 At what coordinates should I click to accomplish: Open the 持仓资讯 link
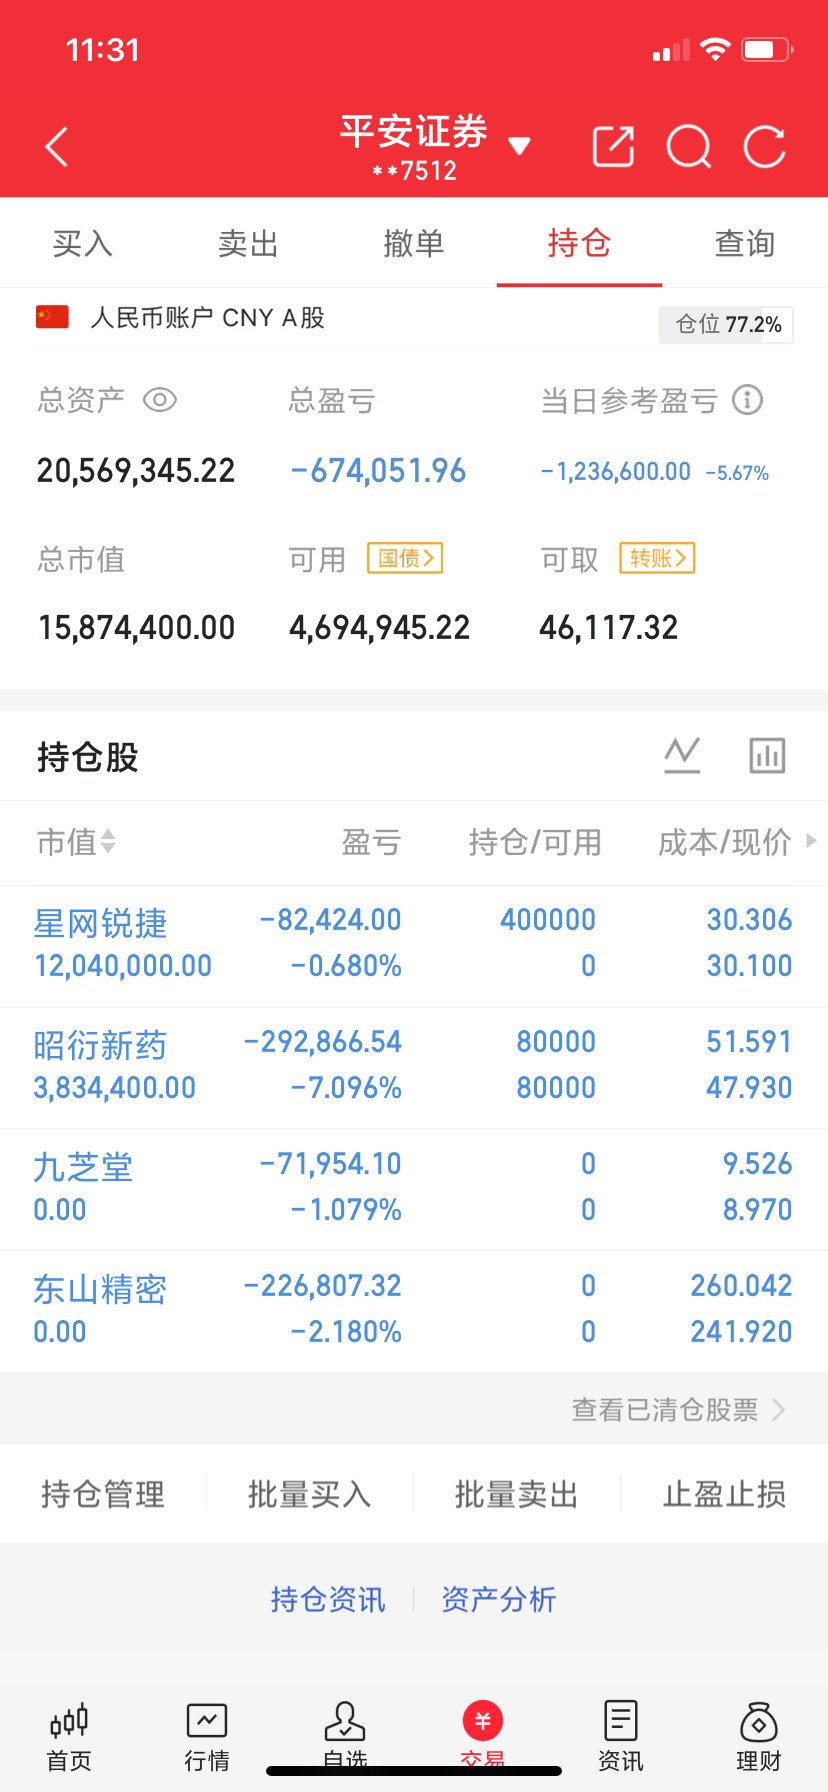328,1599
